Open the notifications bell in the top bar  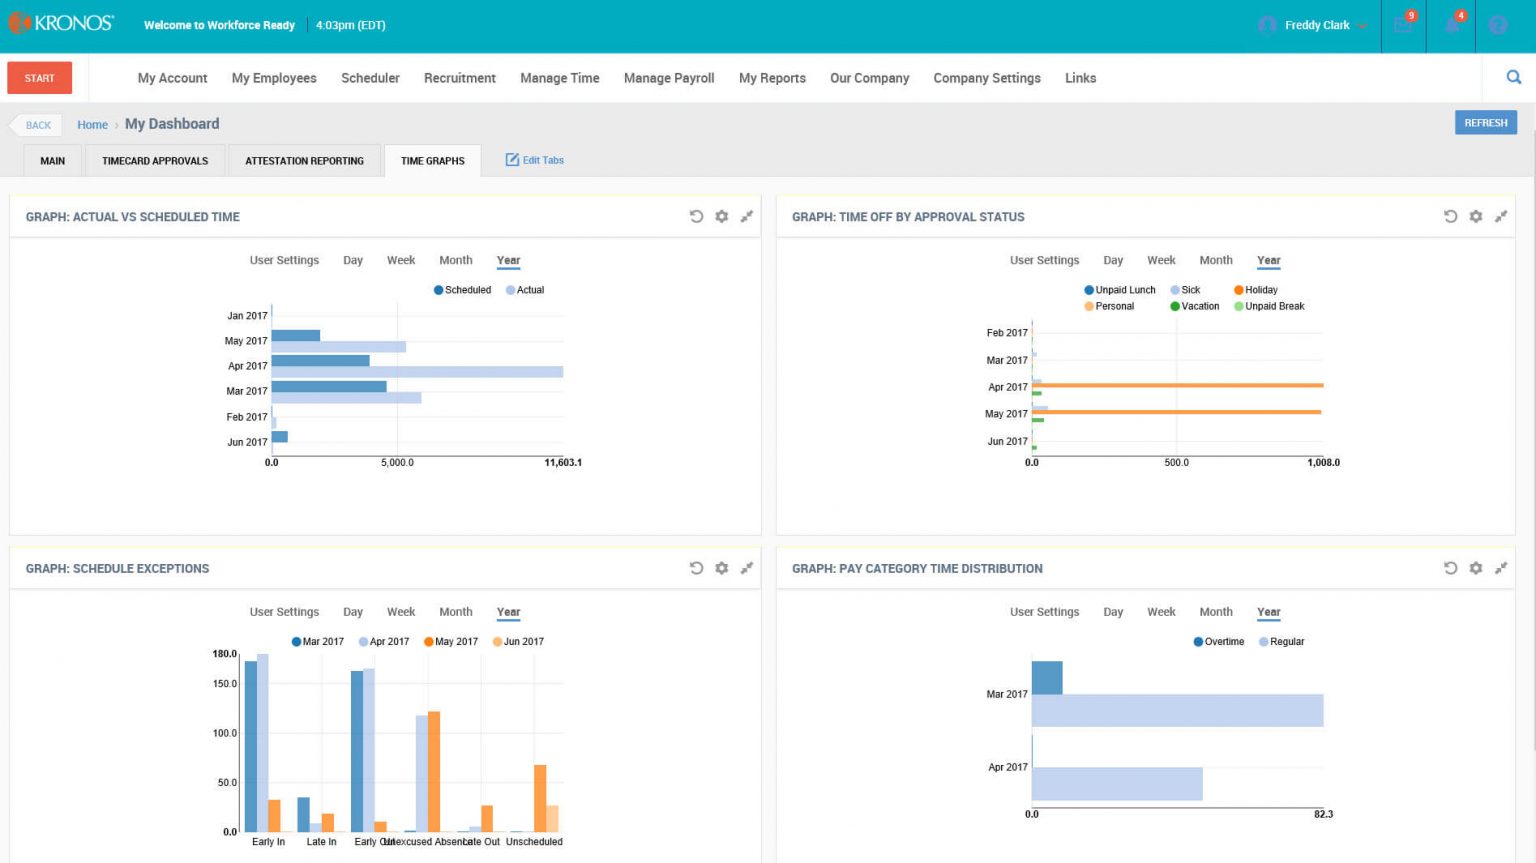point(1451,25)
